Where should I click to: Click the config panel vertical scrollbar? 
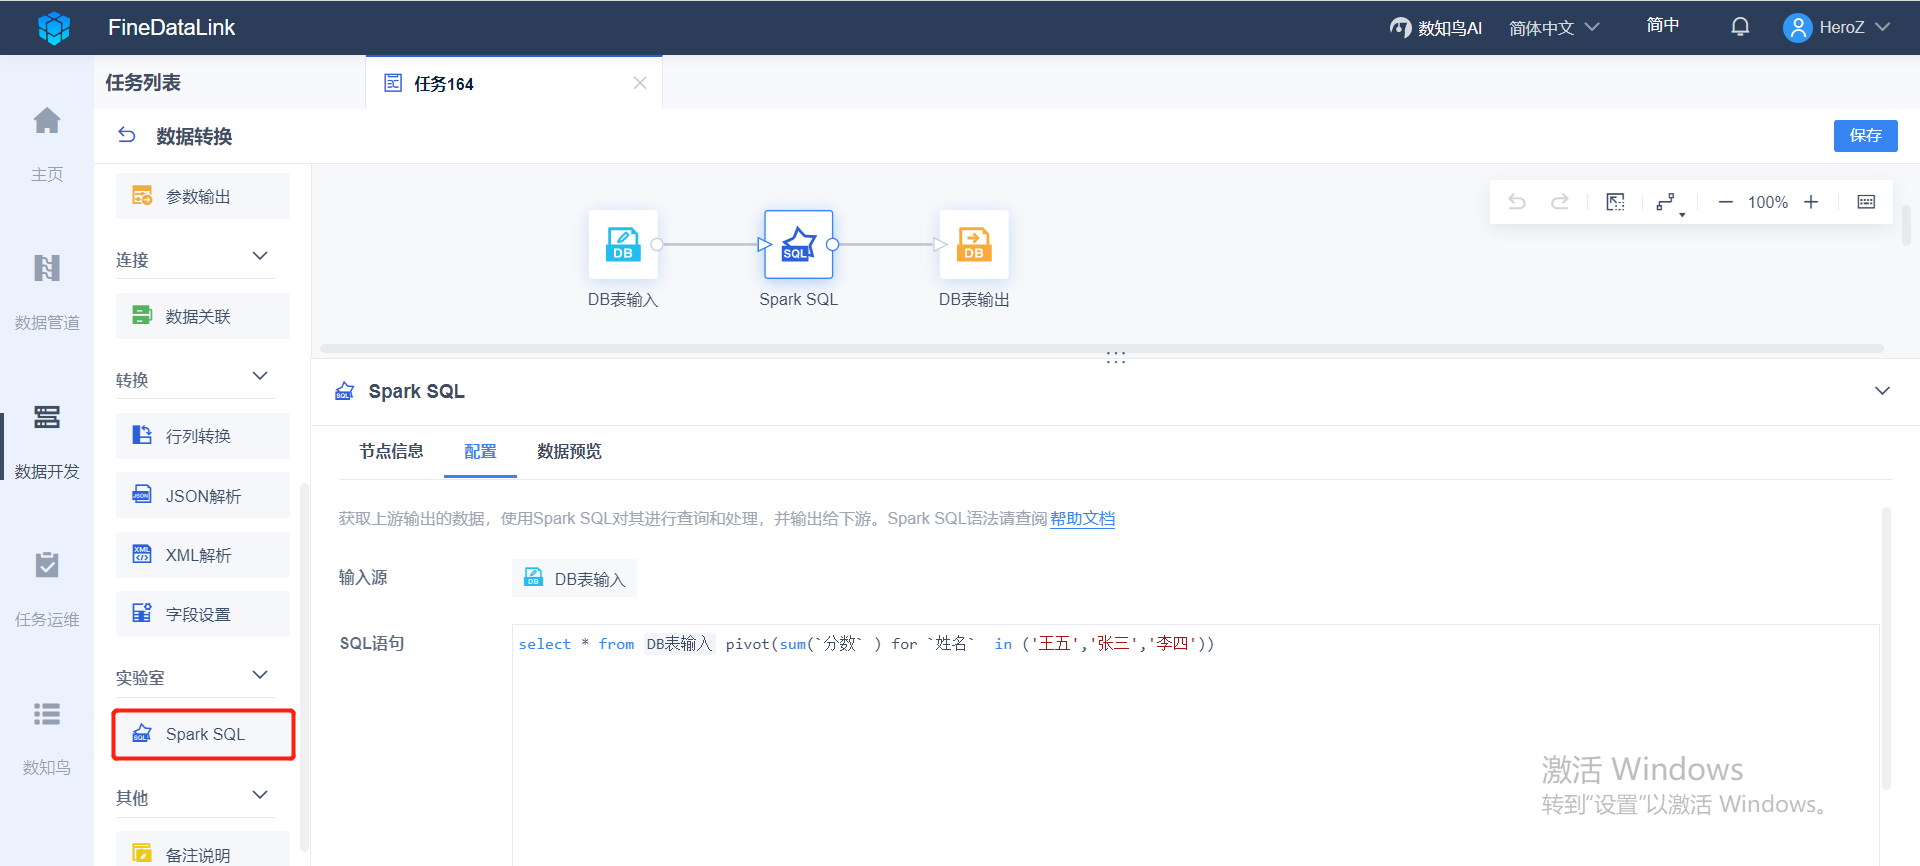point(1886,648)
